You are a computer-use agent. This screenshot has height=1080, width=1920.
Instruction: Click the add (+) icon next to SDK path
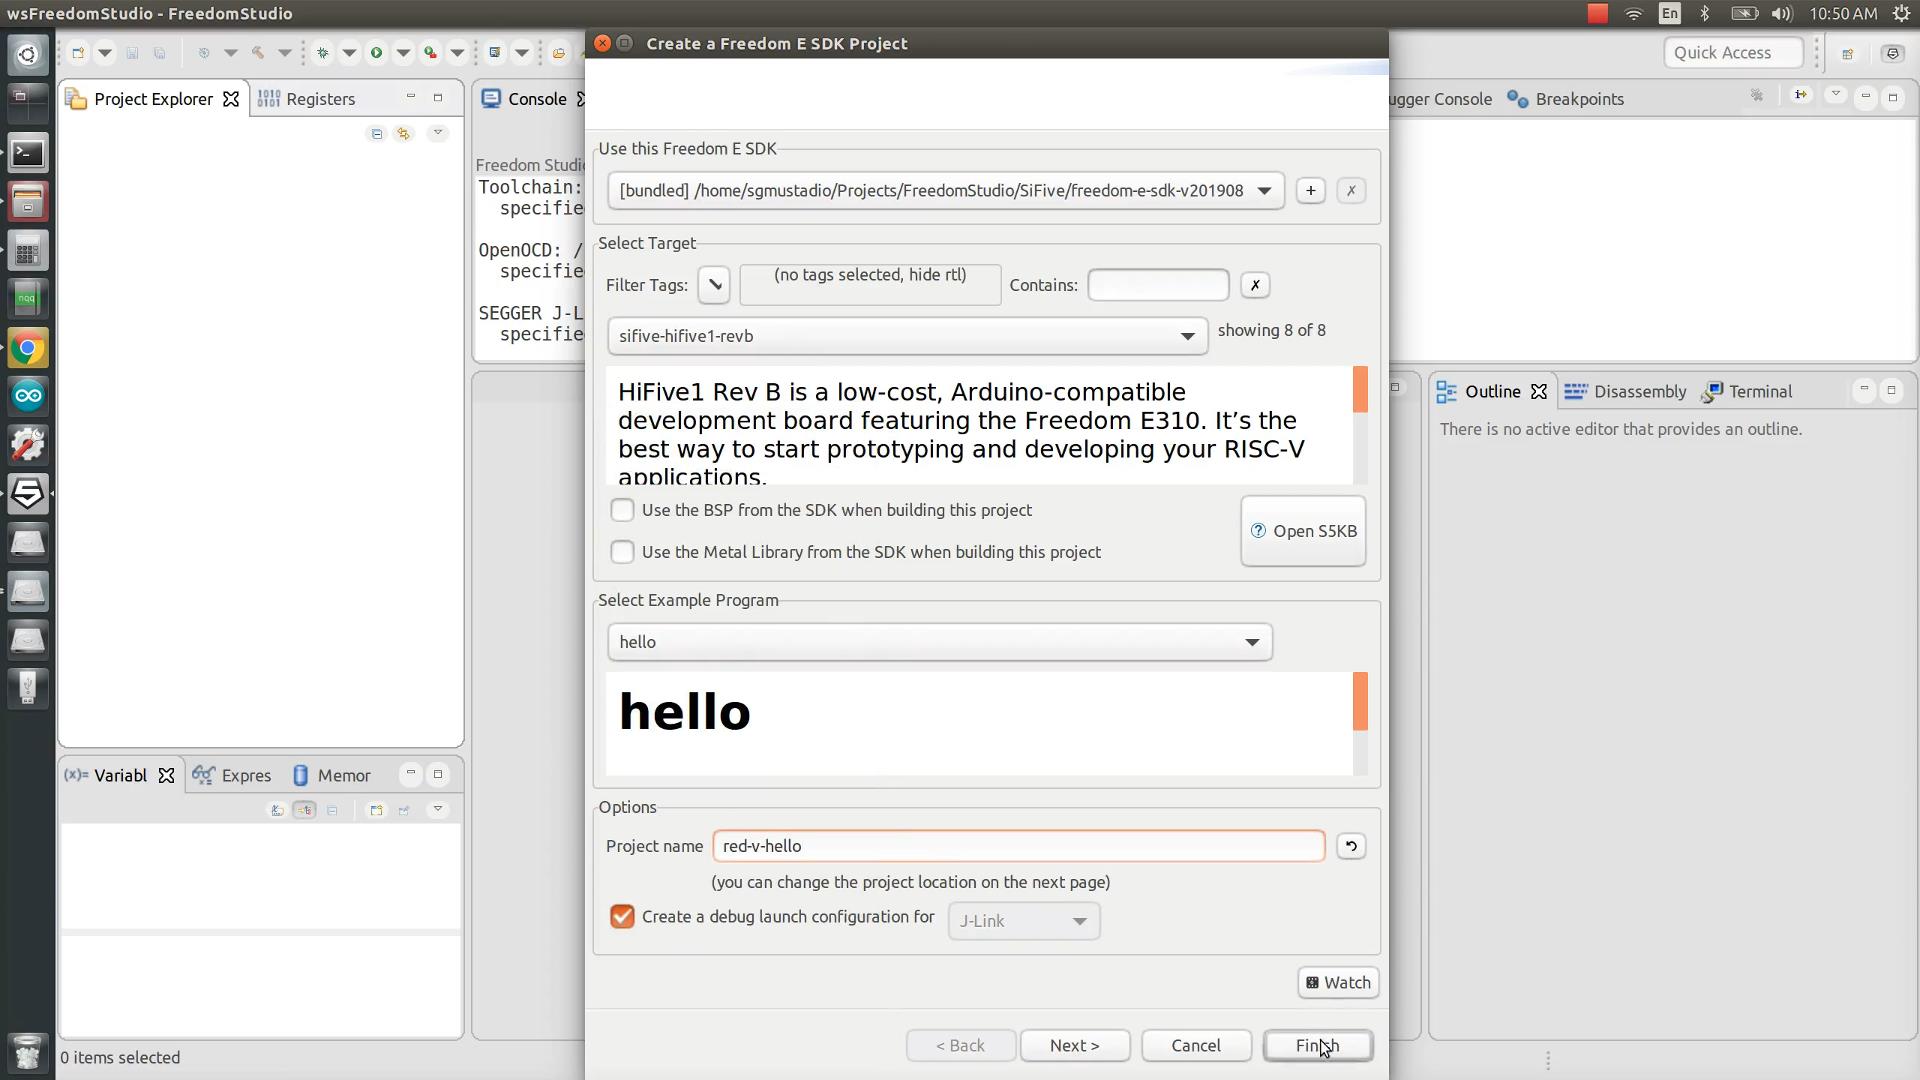1310,190
